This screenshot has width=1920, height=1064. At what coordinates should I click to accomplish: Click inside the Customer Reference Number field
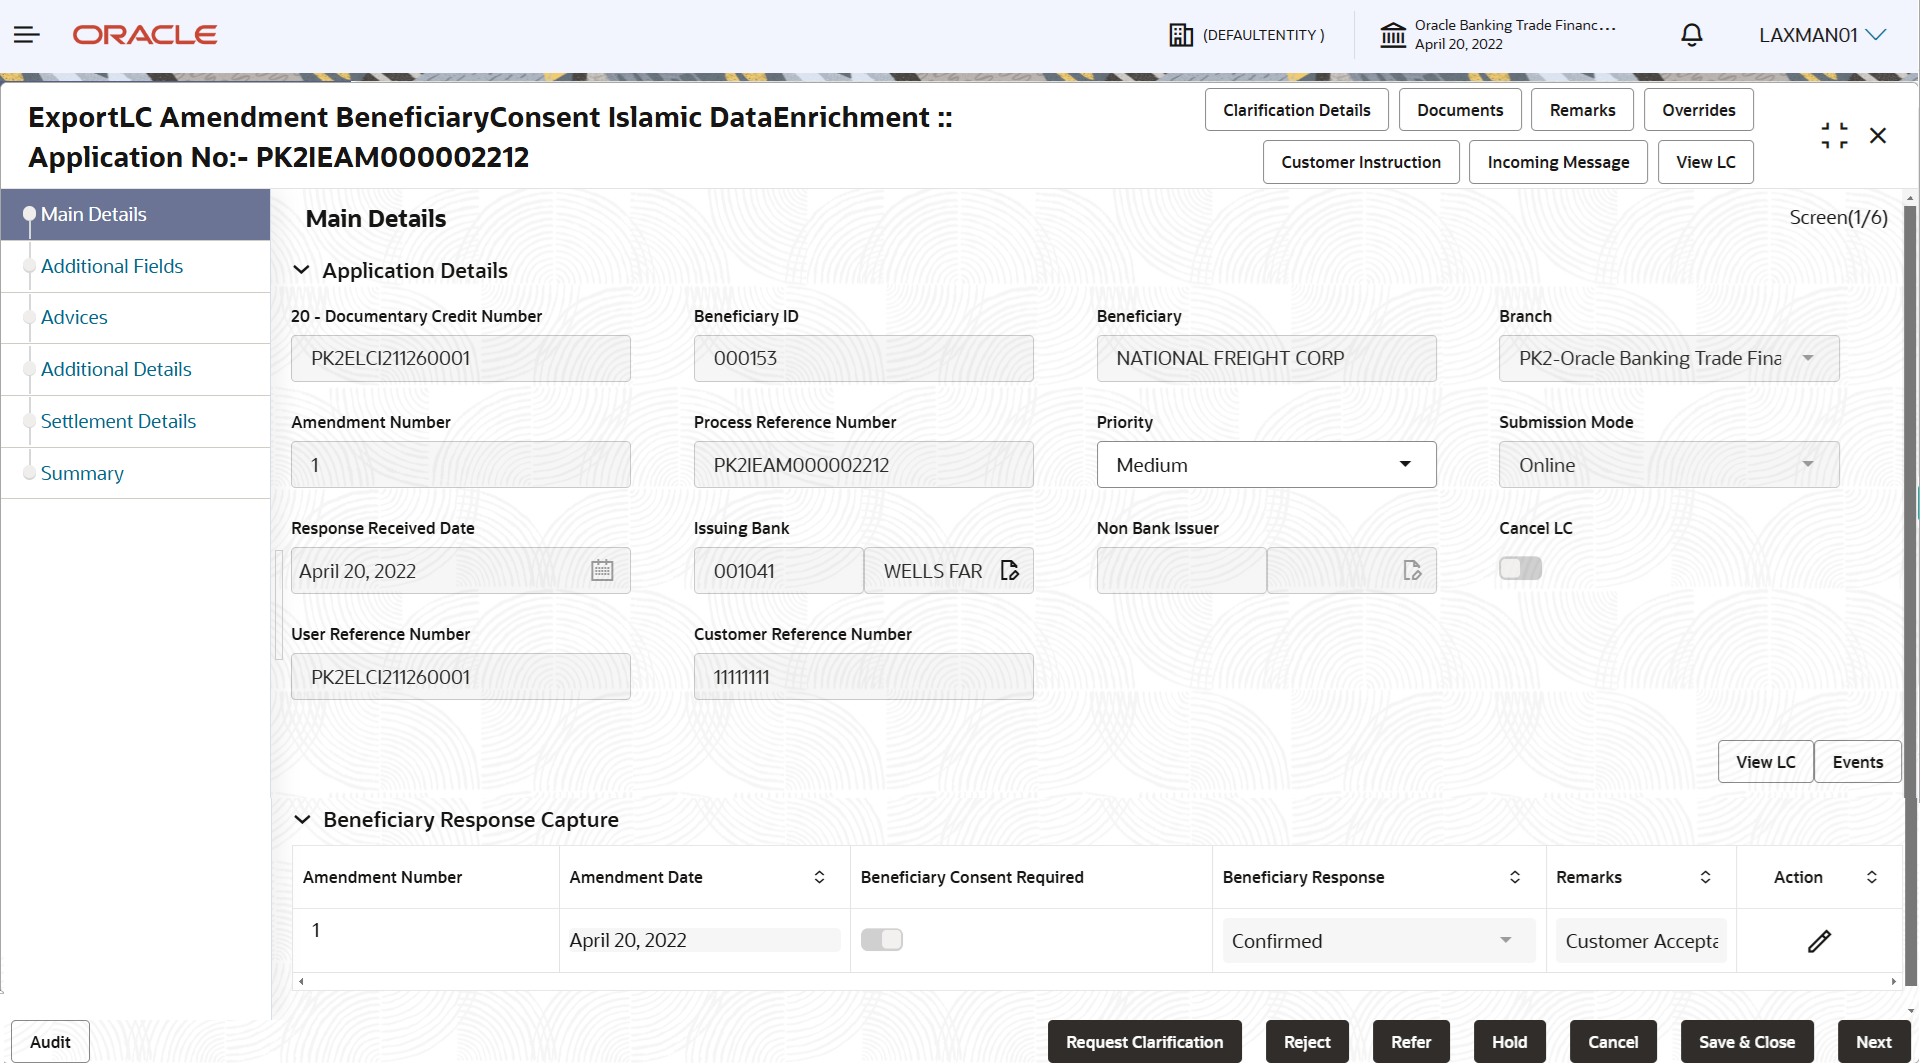pos(863,676)
